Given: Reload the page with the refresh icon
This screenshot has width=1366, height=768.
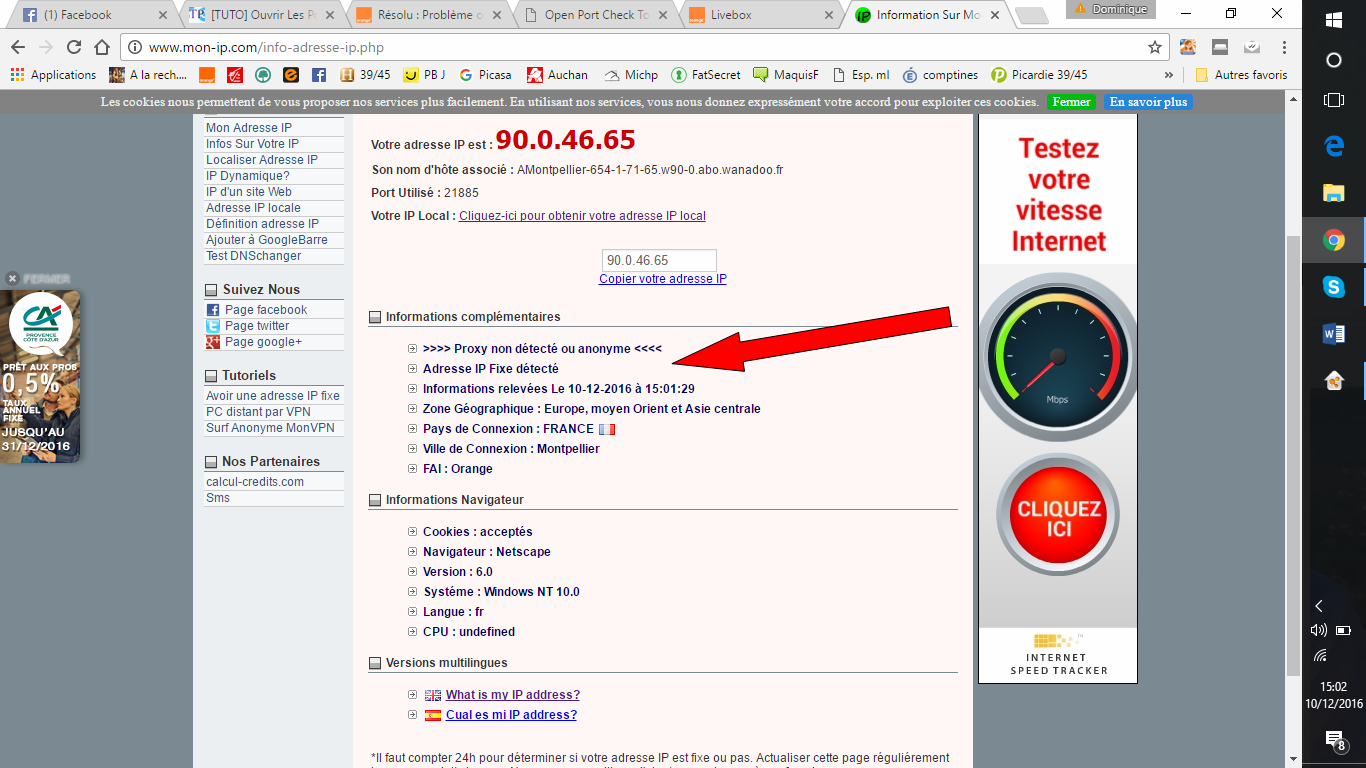Looking at the screenshot, I should click(73, 47).
